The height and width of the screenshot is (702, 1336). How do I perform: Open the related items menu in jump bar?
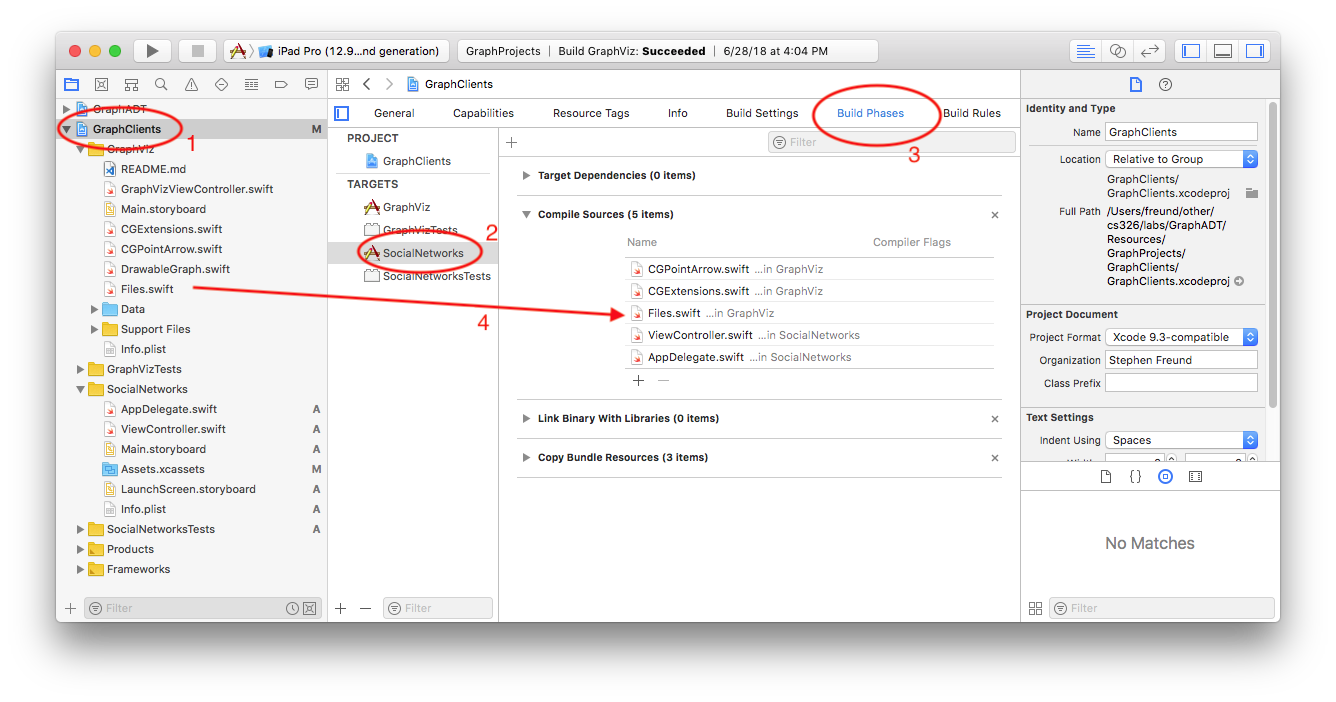tap(343, 84)
